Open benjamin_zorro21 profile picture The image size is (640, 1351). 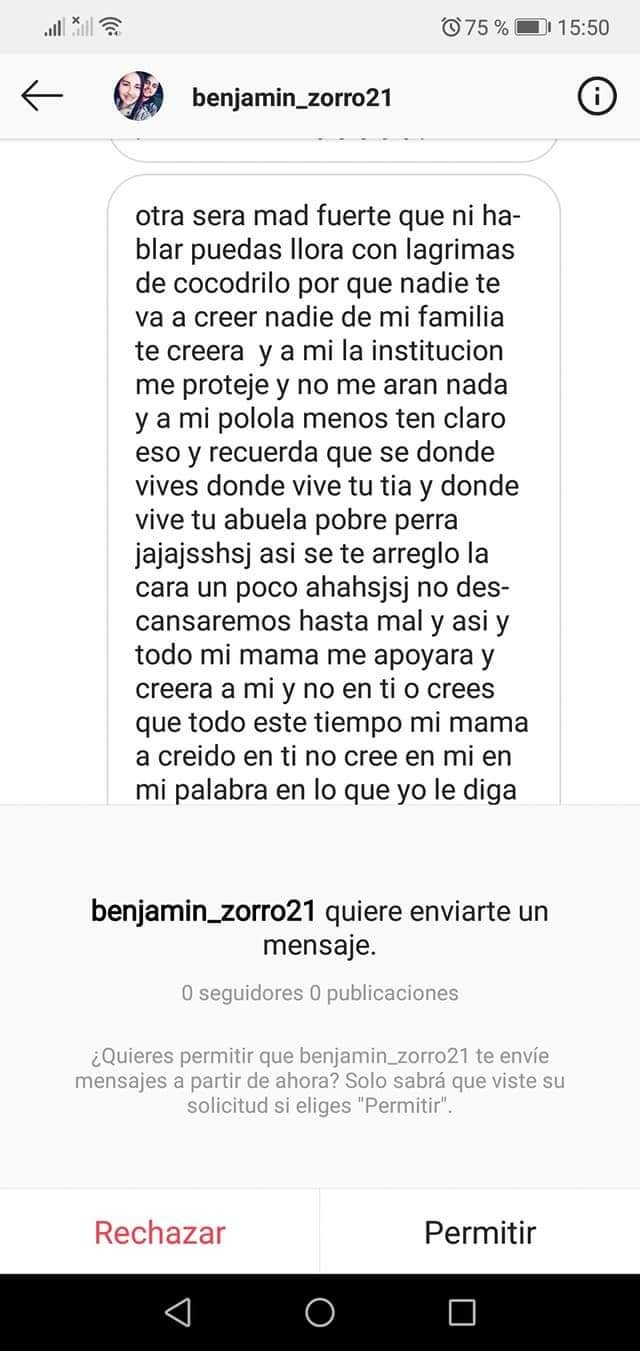pyautogui.click(x=139, y=96)
